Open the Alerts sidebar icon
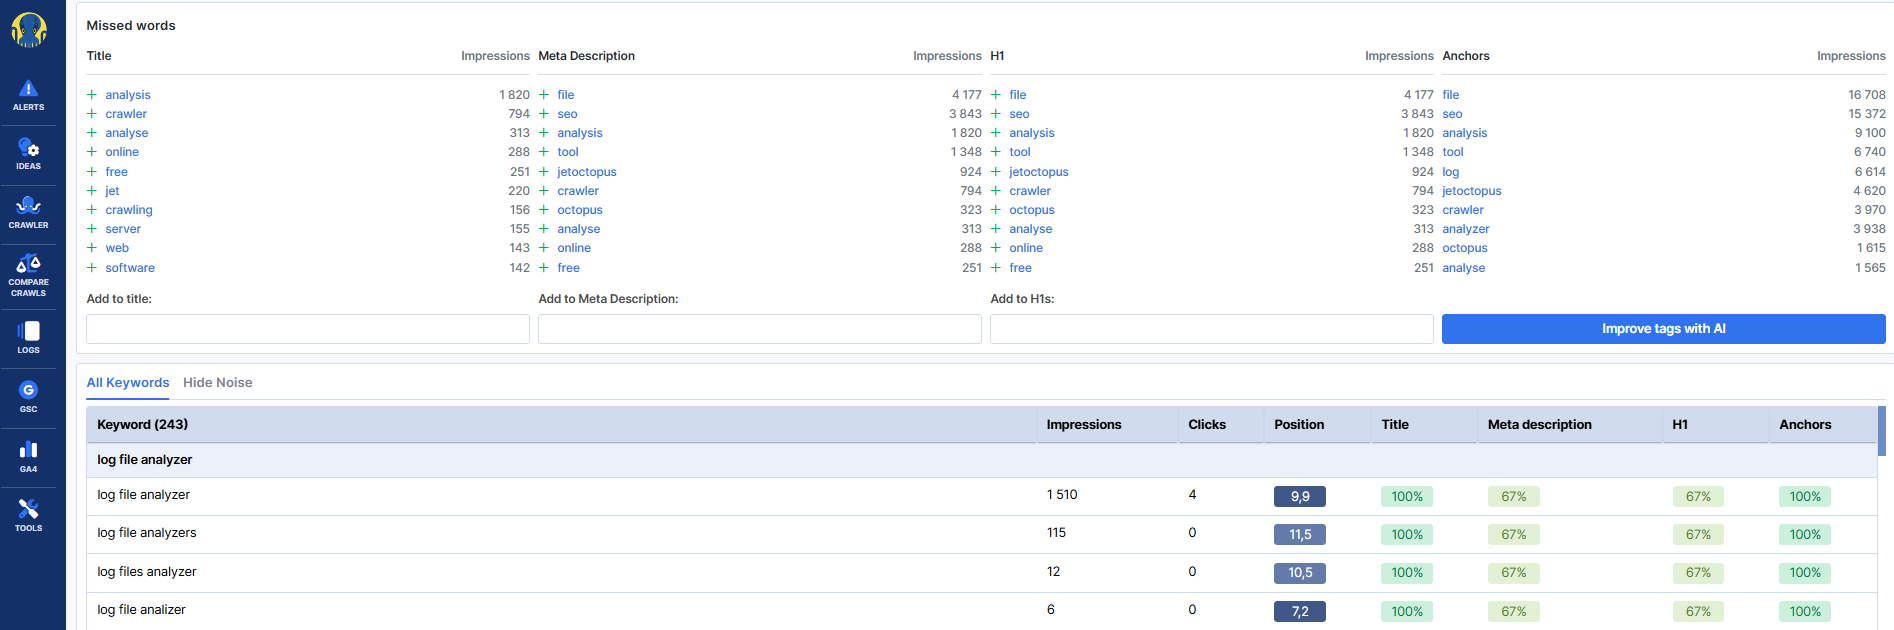 click(28, 95)
